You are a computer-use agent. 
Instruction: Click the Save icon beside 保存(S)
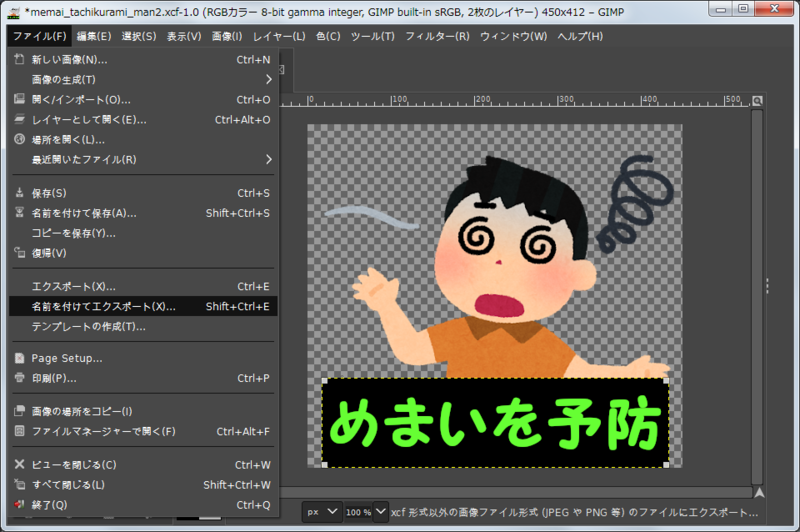coord(19,192)
